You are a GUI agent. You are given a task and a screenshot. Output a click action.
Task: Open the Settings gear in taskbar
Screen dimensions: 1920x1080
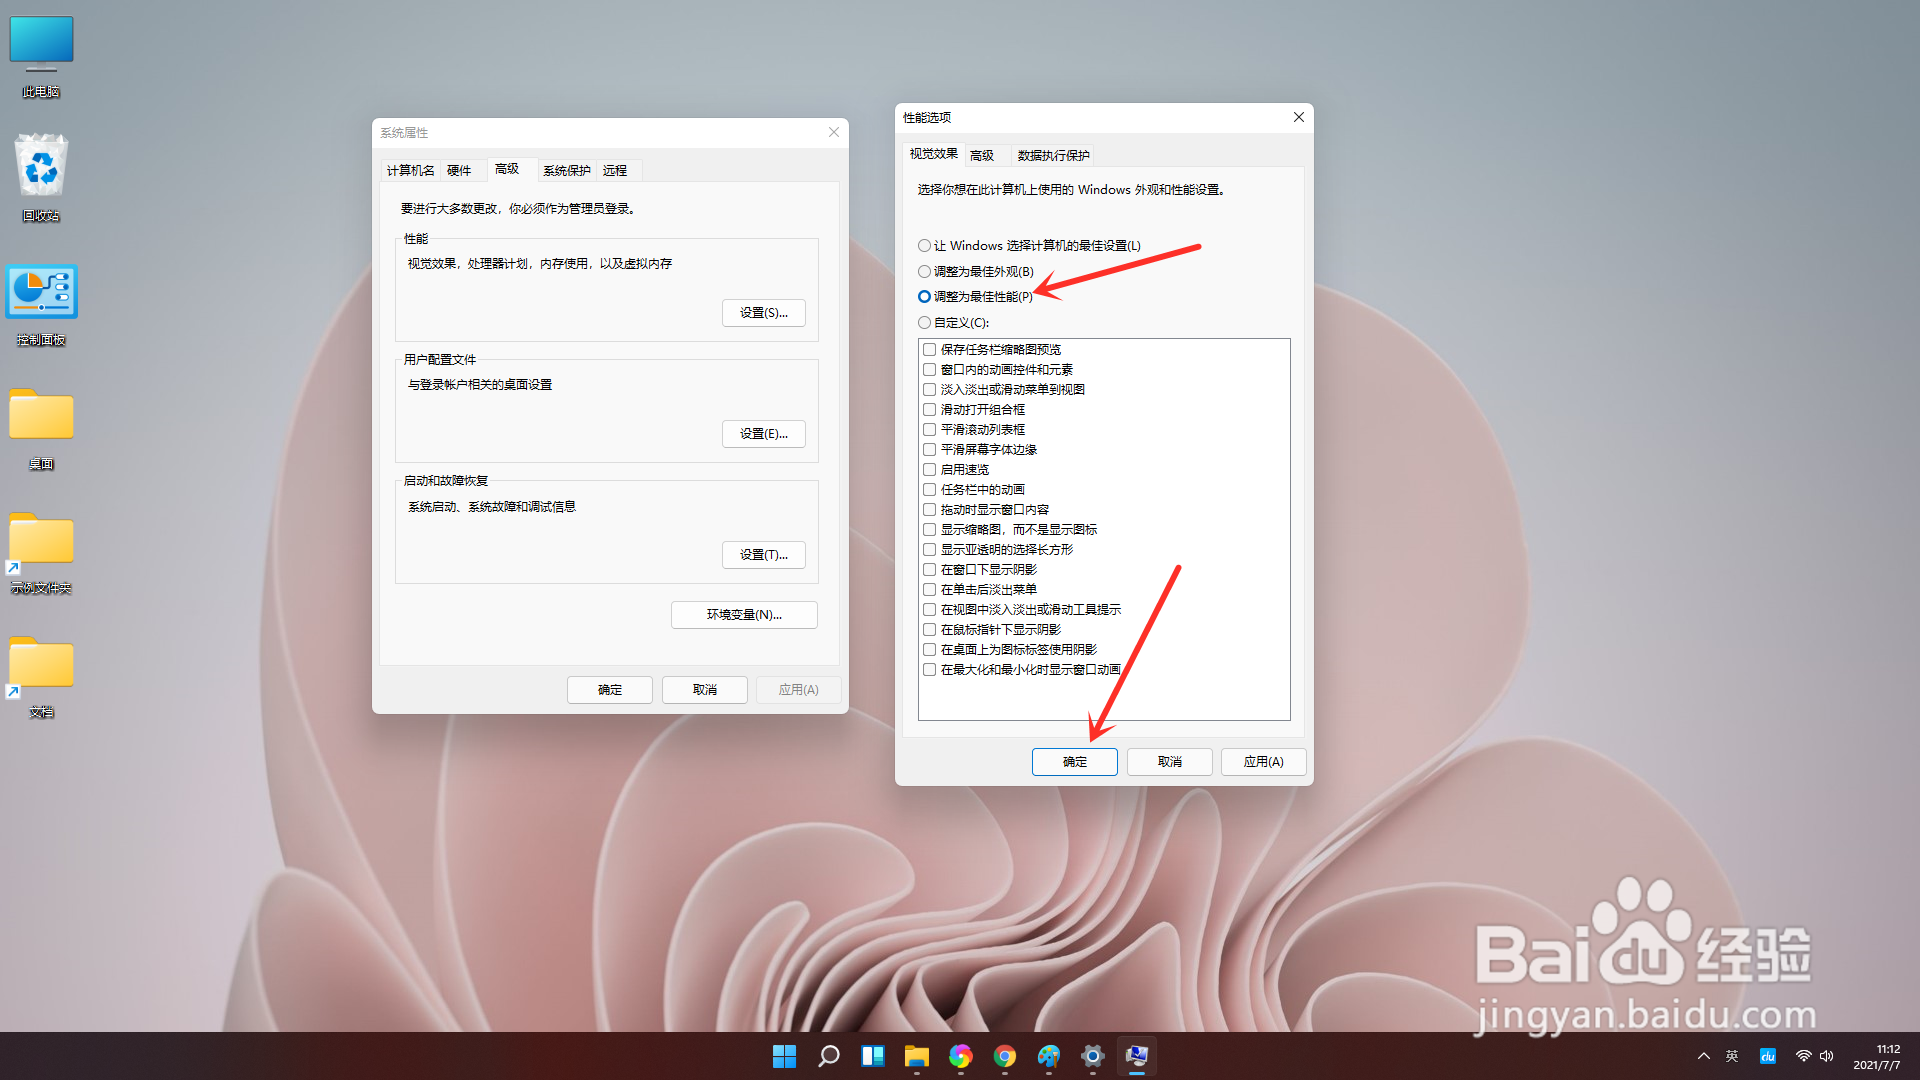tap(1093, 1056)
